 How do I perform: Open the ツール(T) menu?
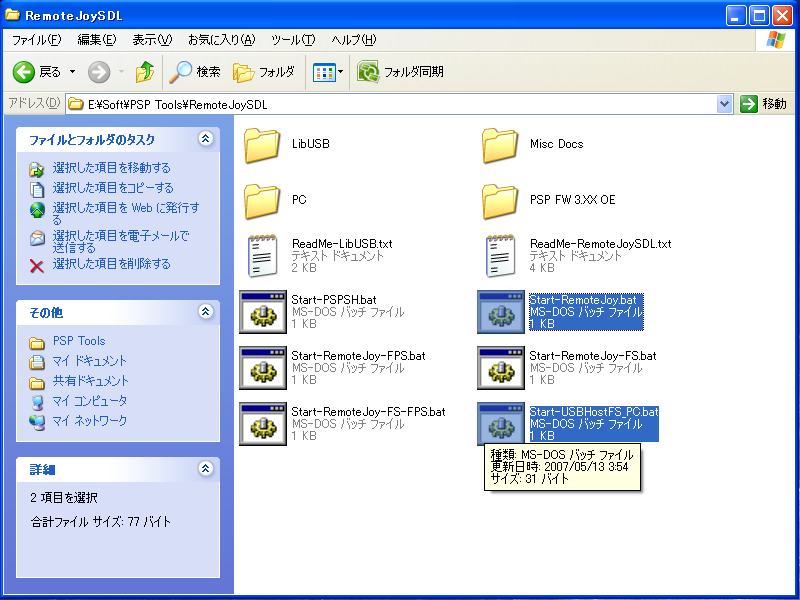click(293, 40)
